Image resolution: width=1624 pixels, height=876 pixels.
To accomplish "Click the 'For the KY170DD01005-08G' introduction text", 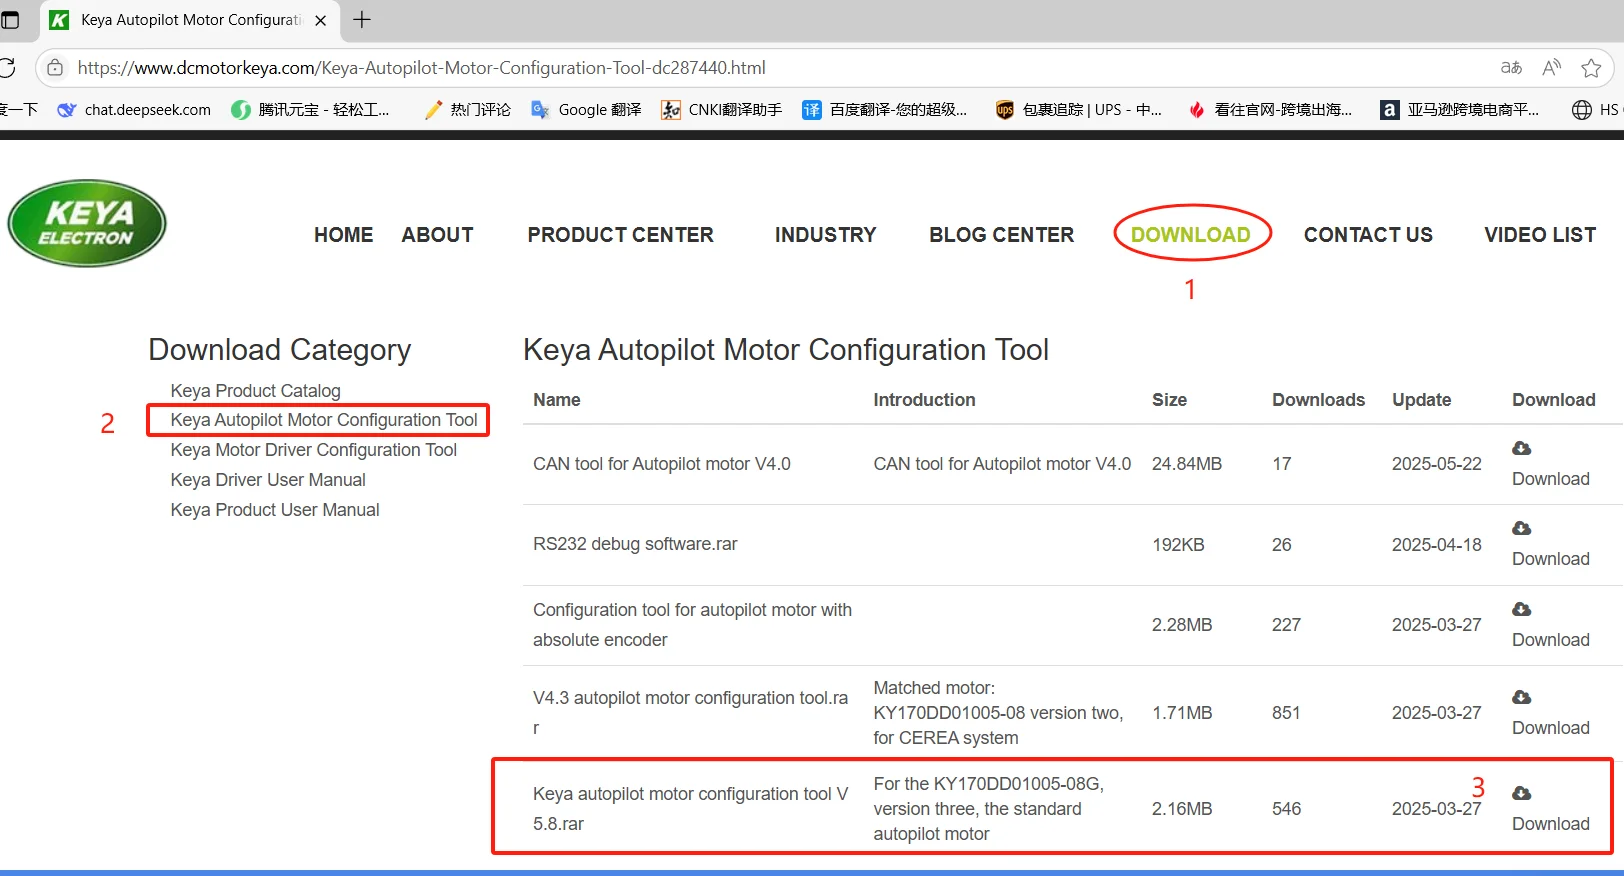I will click(x=988, y=809).
